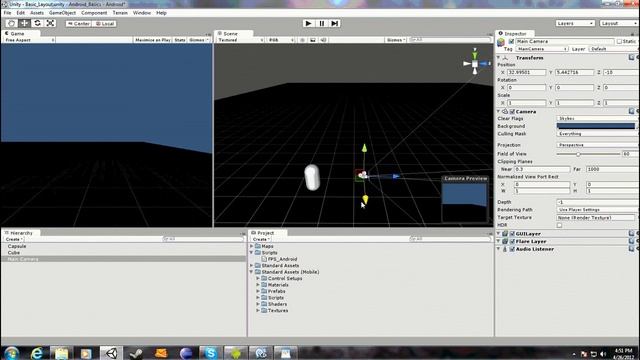Enable the HDR checkbox
This screenshot has width=640, height=360.
pyautogui.click(x=560, y=225)
